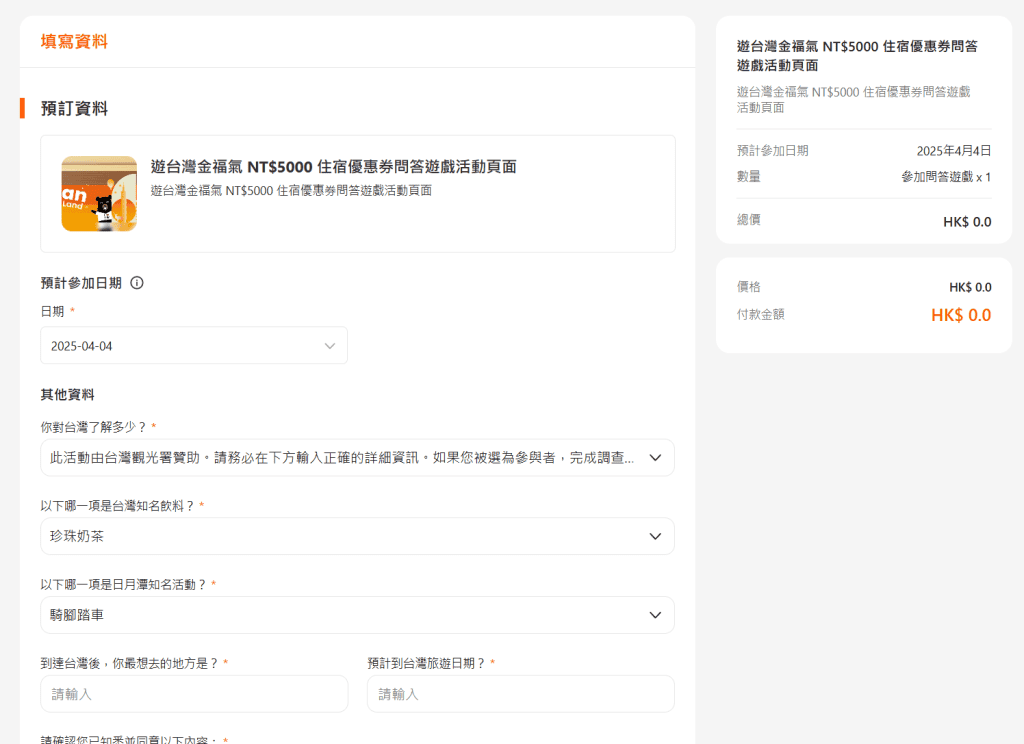Focus the 到達台灣後最想去的地方 input field

coord(194,694)
